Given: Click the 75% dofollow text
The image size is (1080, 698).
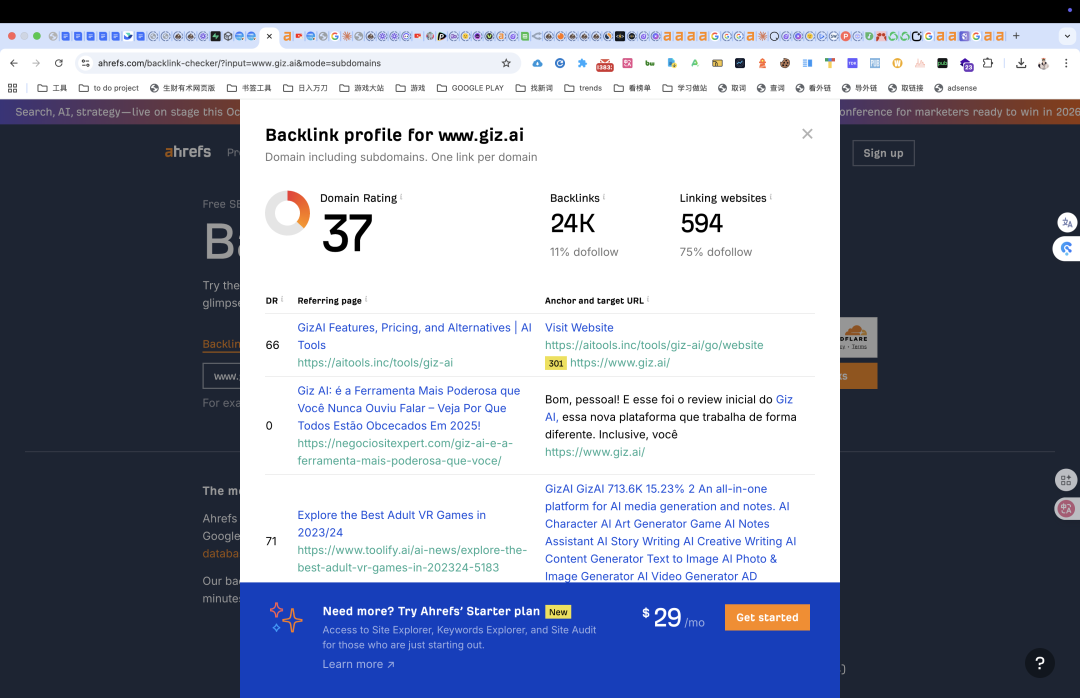Looking at the screenshot, I should (x=716, y=252).
